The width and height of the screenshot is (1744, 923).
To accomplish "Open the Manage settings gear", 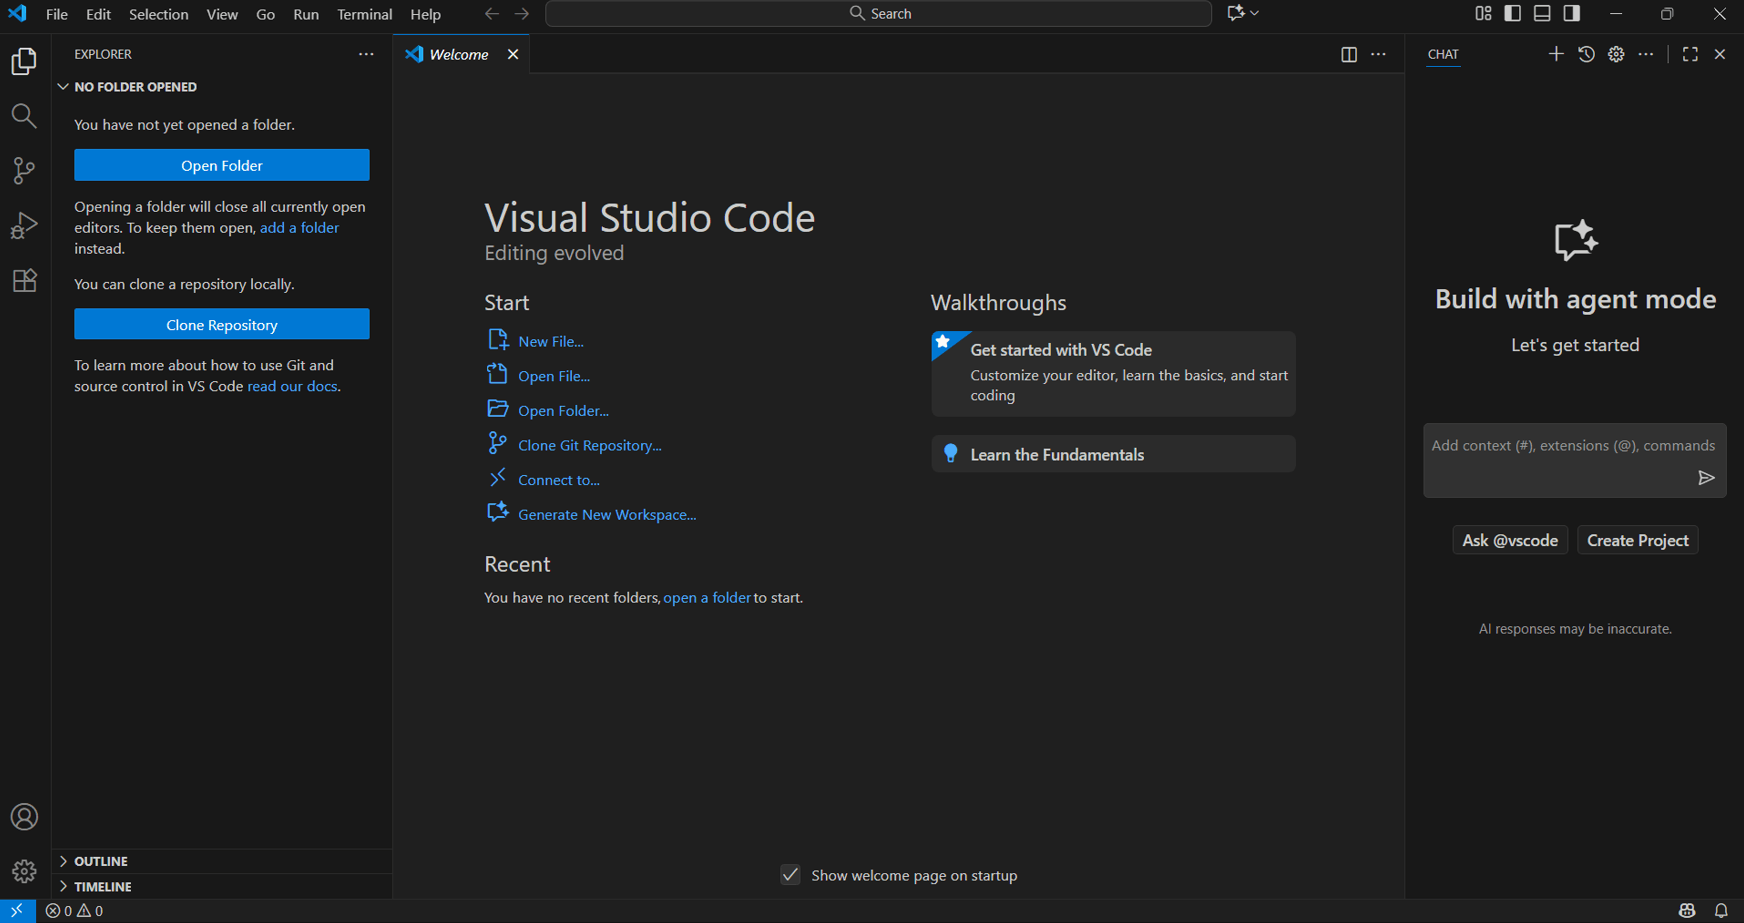I will pos(24,871).
